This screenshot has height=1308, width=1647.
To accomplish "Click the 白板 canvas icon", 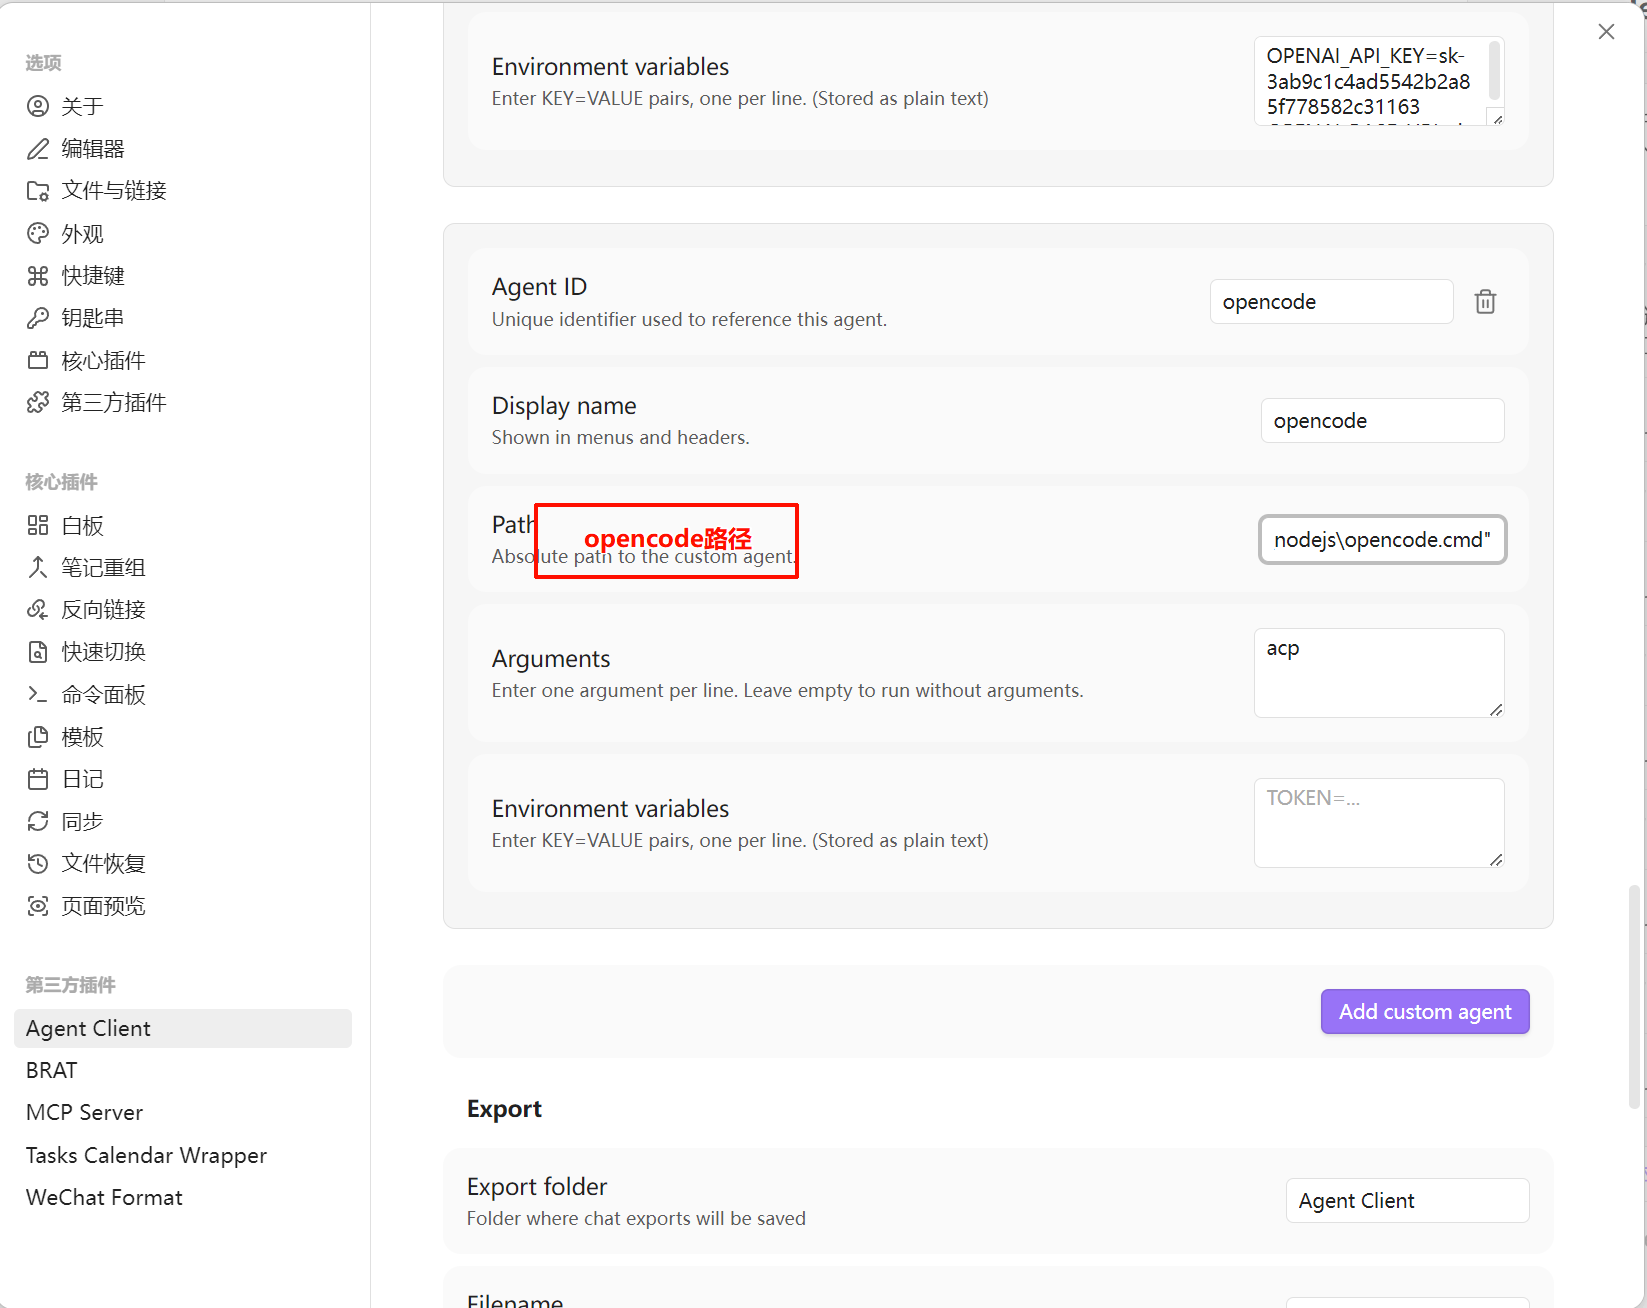I will (x=38, y=525).
